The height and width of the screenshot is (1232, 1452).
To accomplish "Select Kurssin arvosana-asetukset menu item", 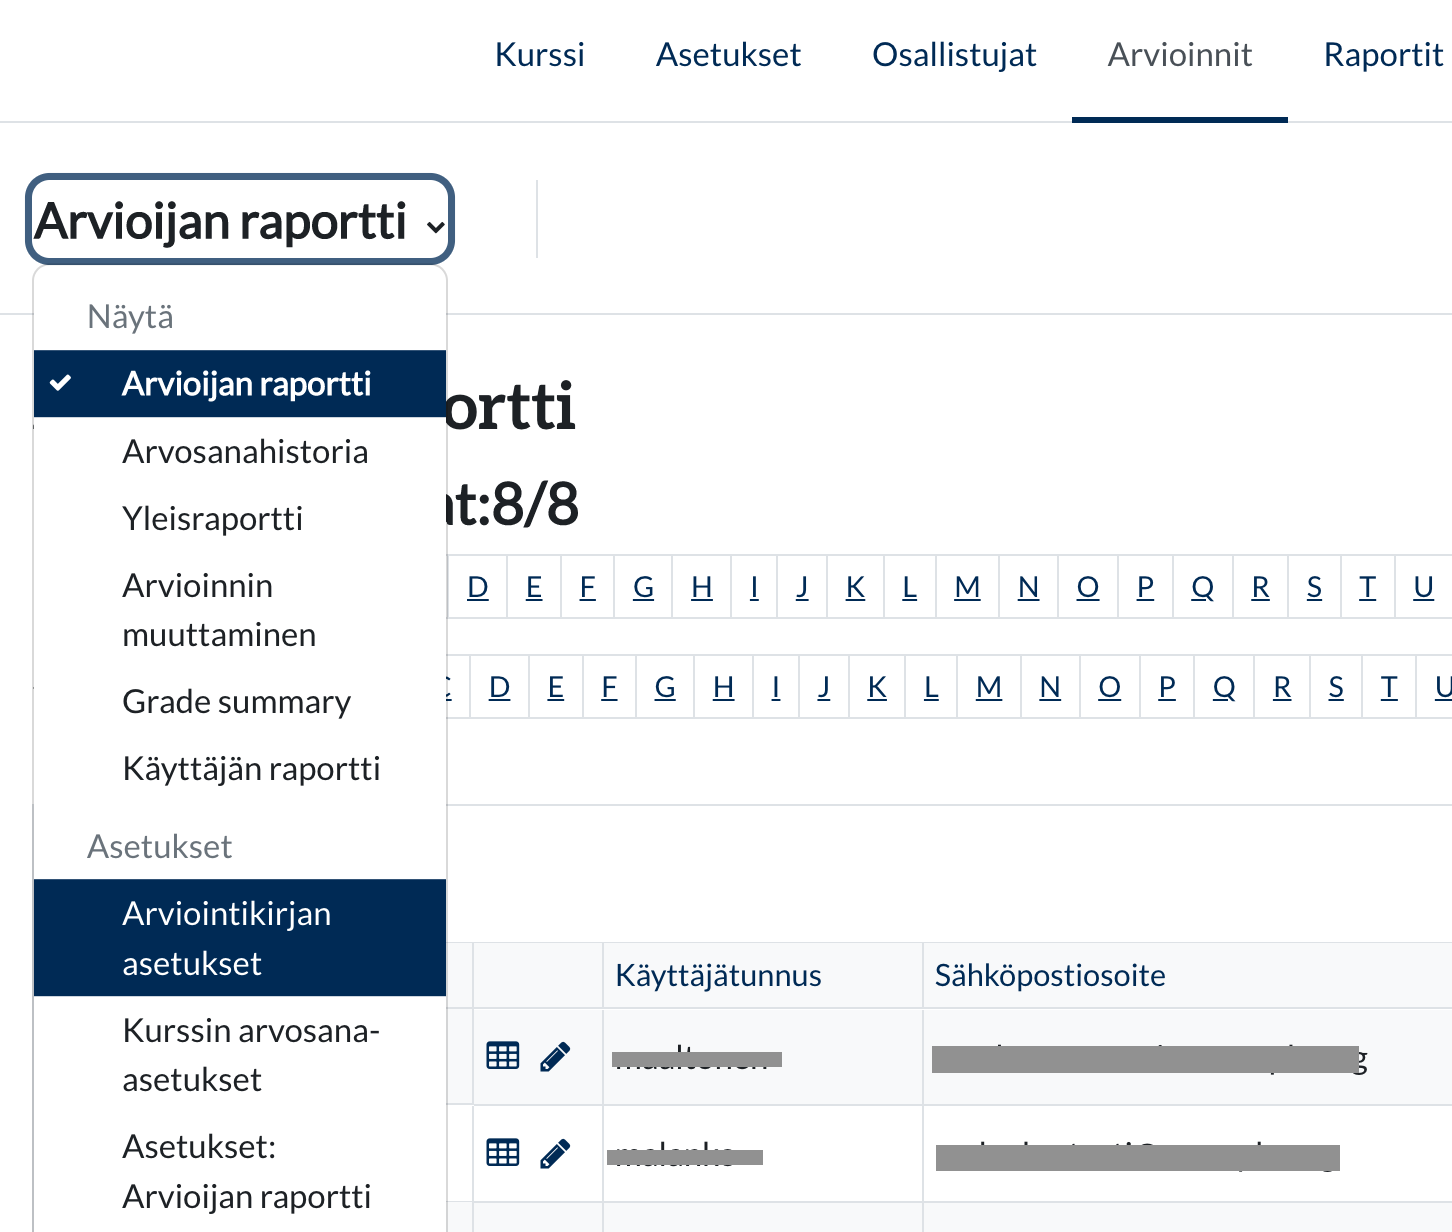I will [x=250, y=1055].
